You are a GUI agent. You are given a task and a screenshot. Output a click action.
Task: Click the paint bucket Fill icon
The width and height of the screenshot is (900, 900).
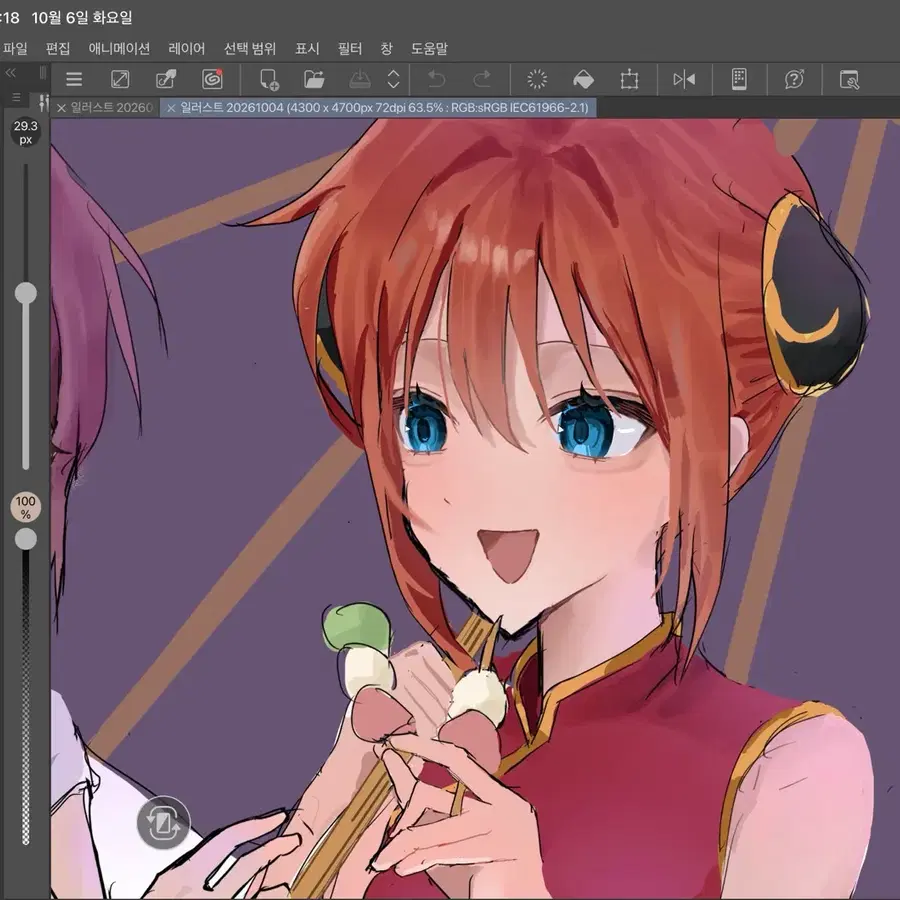pyautogui.click(x=583, y=79)
